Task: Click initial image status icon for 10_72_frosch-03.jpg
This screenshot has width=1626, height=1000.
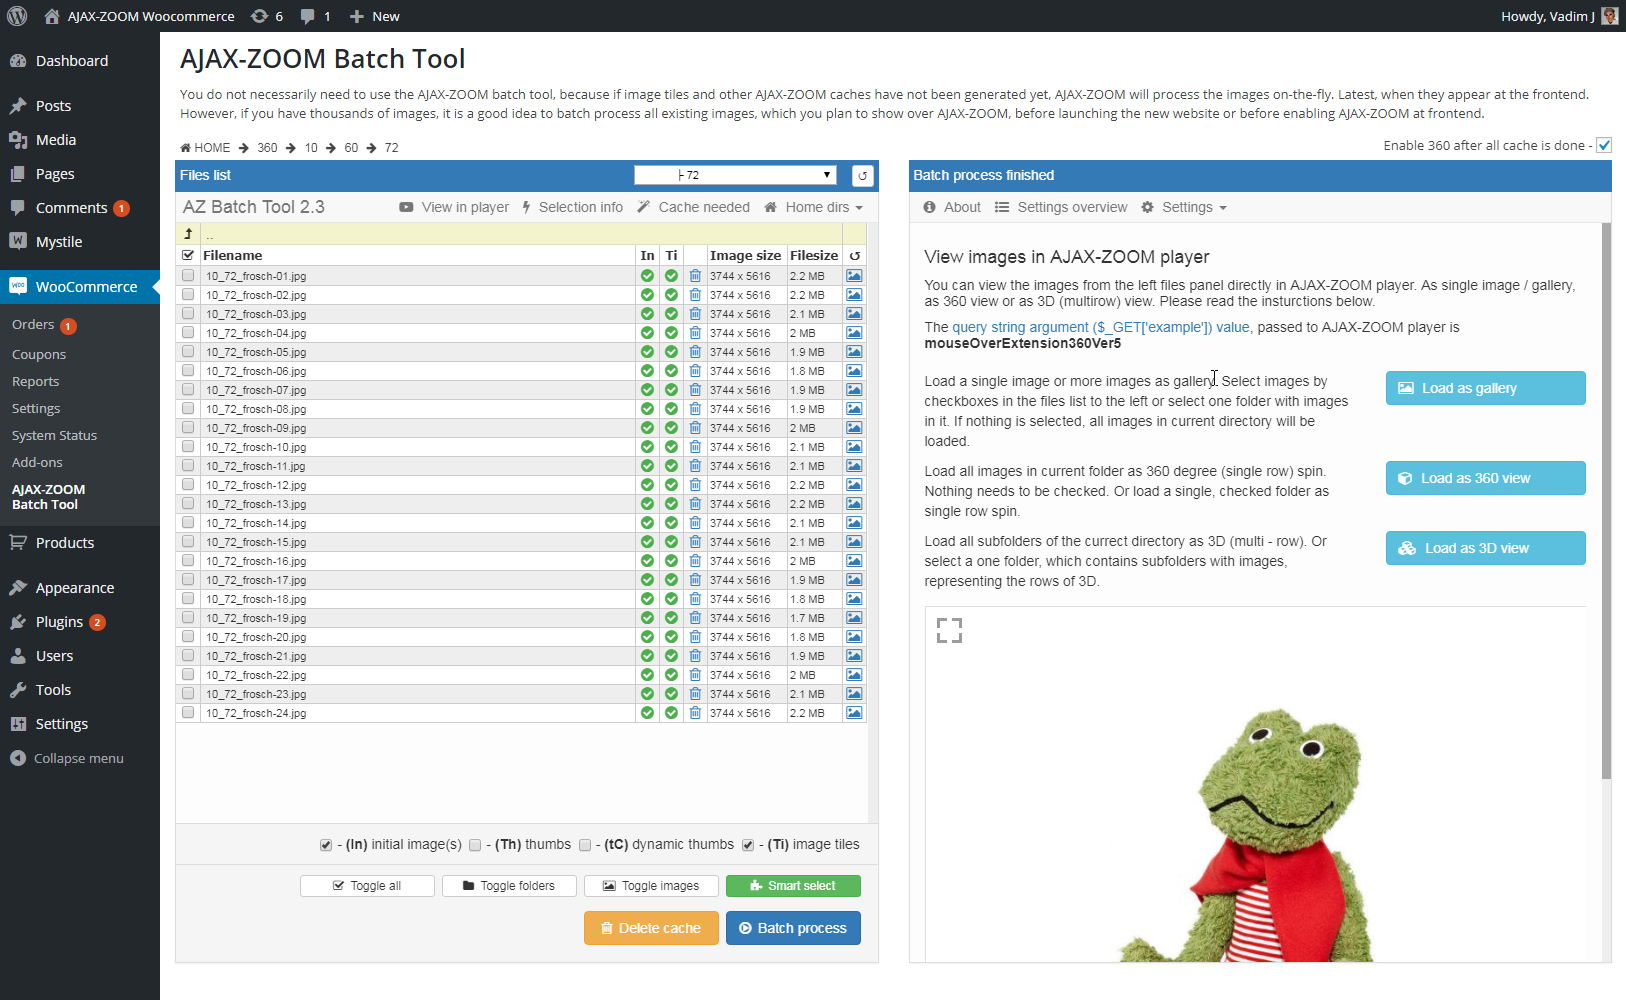Action: tap(647, 314)
